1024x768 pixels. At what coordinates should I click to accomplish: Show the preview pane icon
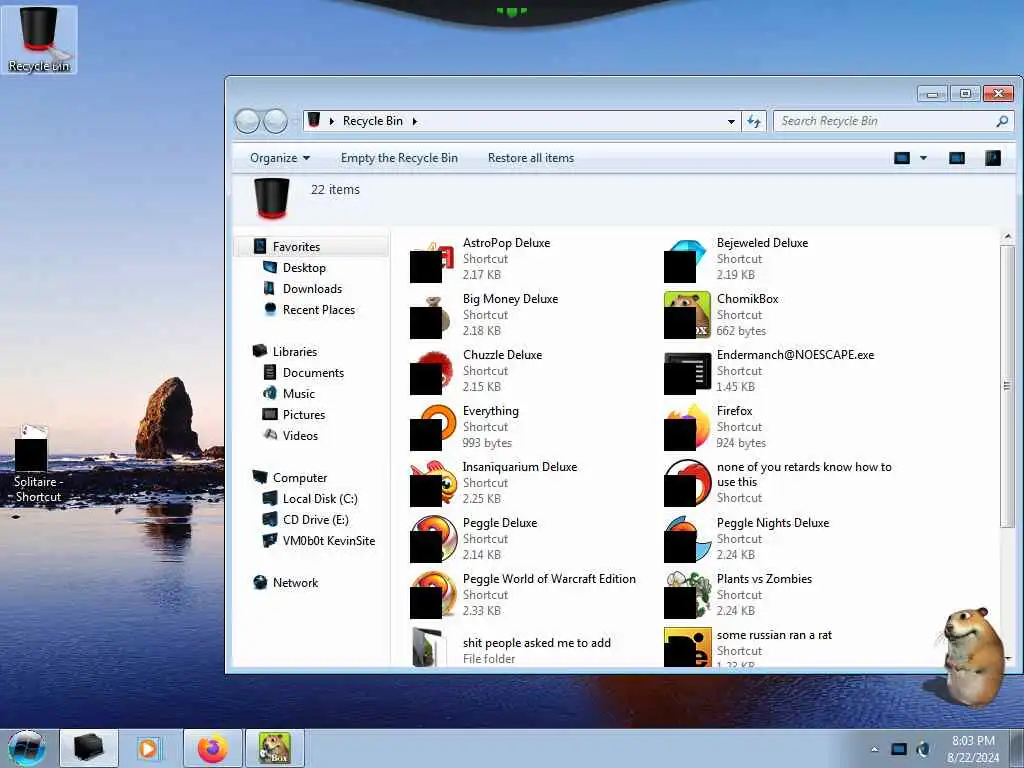click(x=957, y=158)
